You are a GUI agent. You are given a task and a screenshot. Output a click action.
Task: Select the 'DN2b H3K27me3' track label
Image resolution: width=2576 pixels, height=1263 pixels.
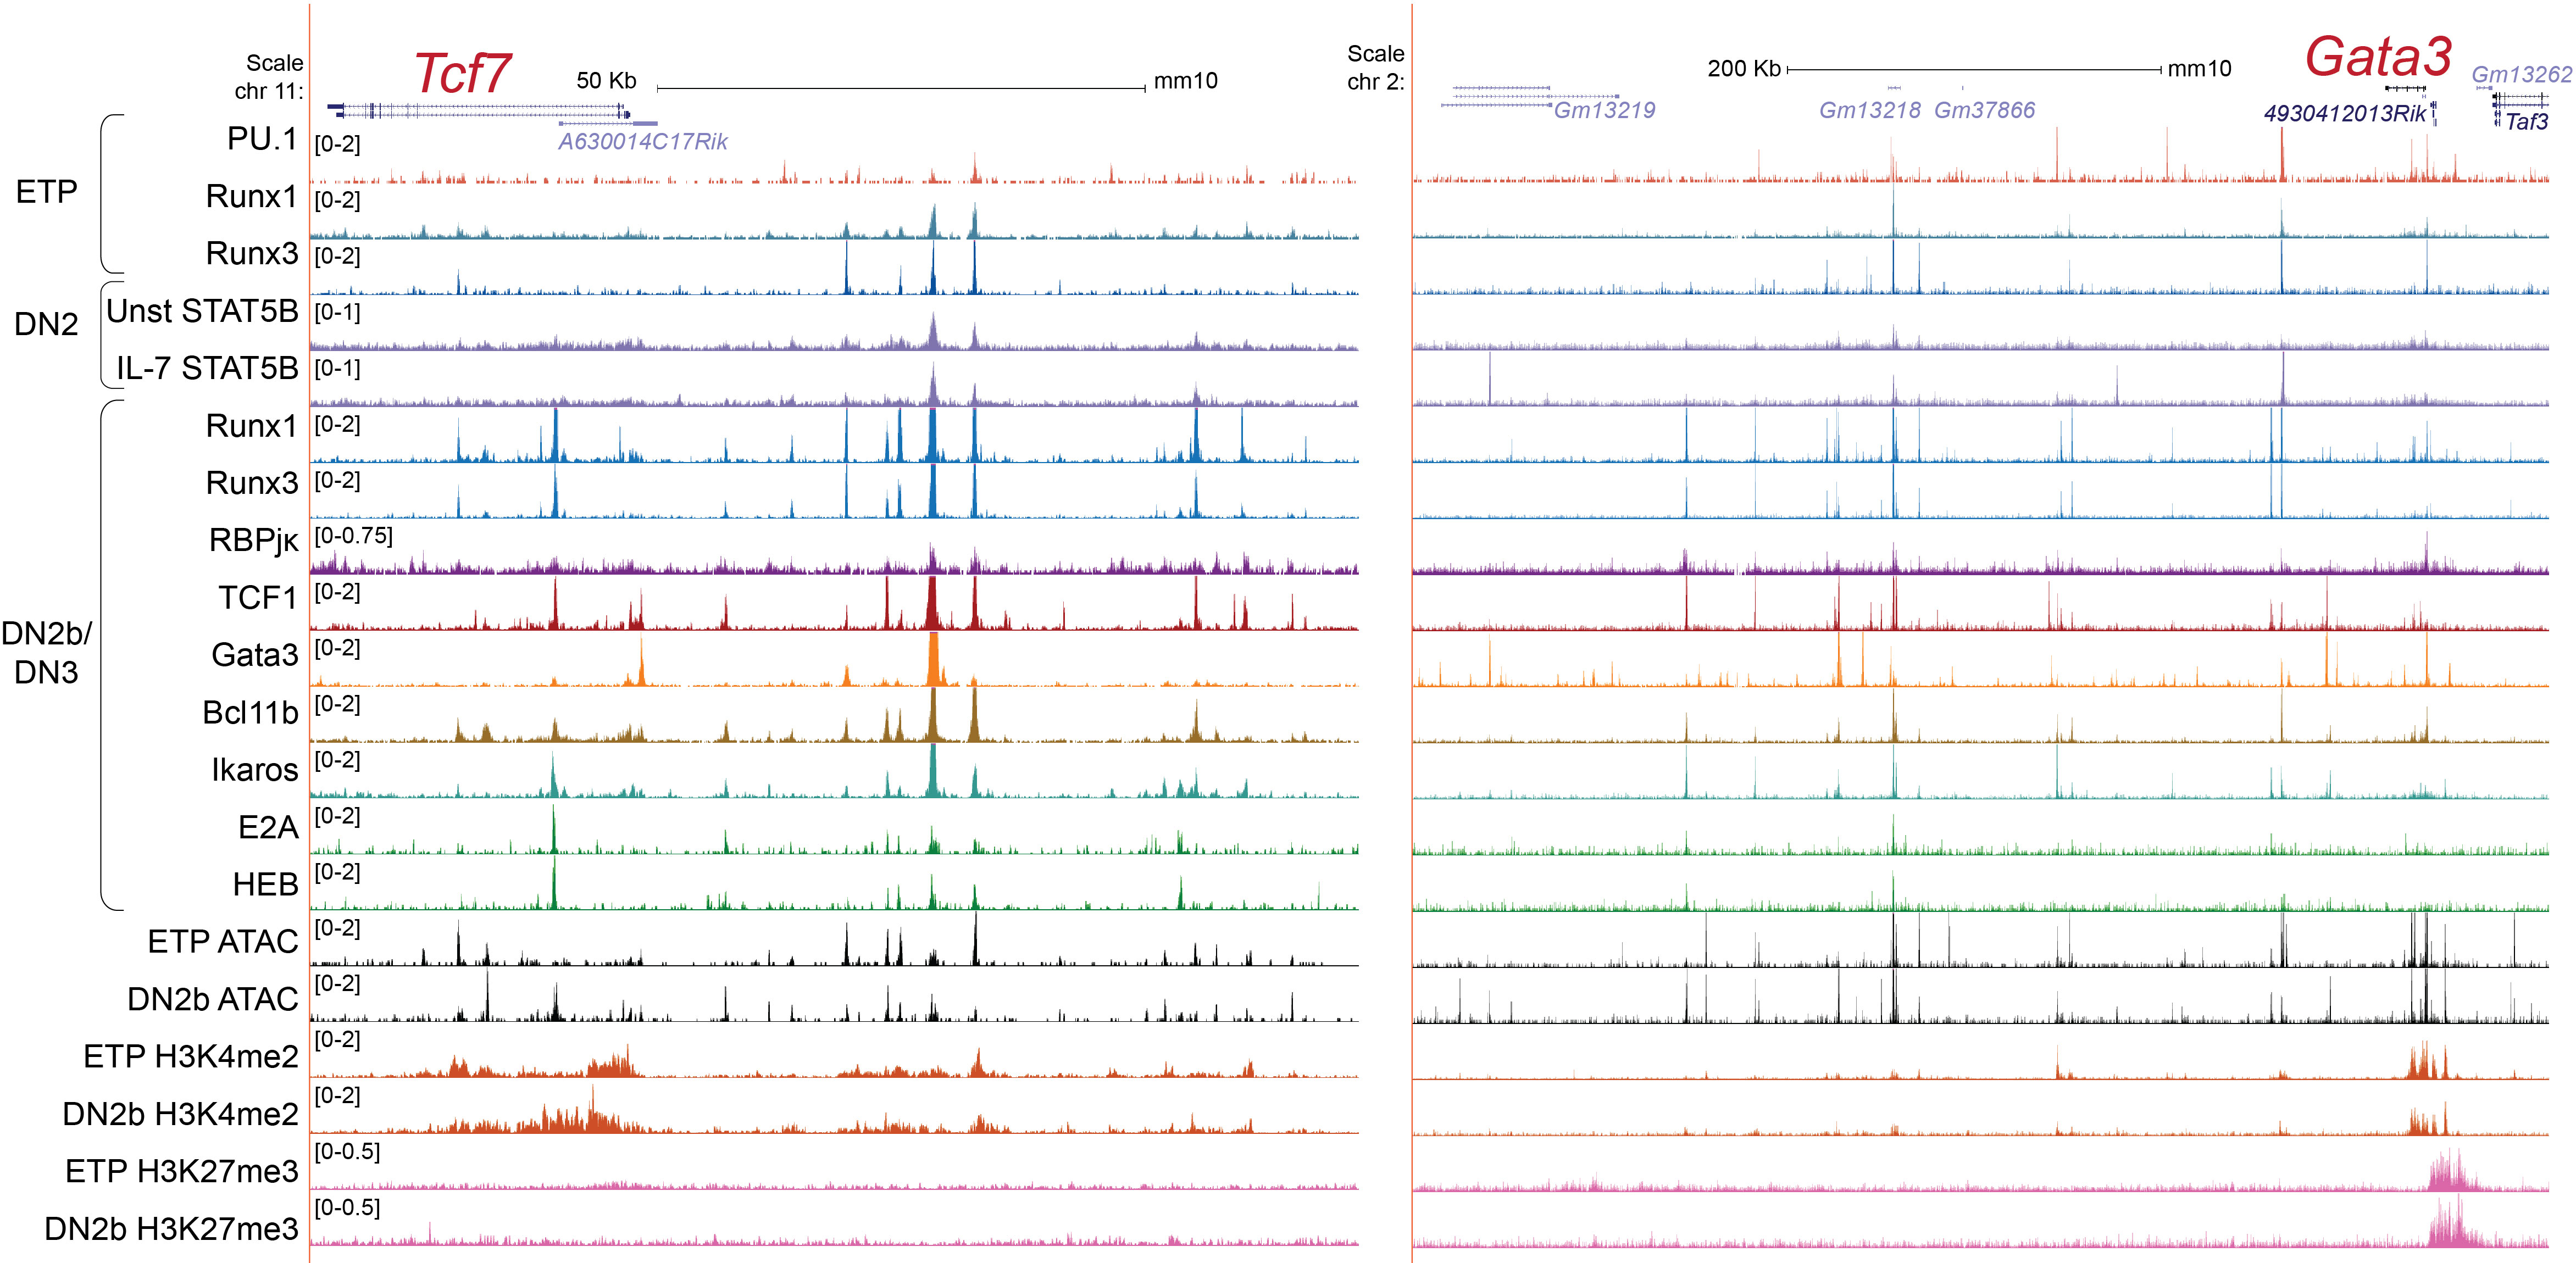coord(171,1229)
